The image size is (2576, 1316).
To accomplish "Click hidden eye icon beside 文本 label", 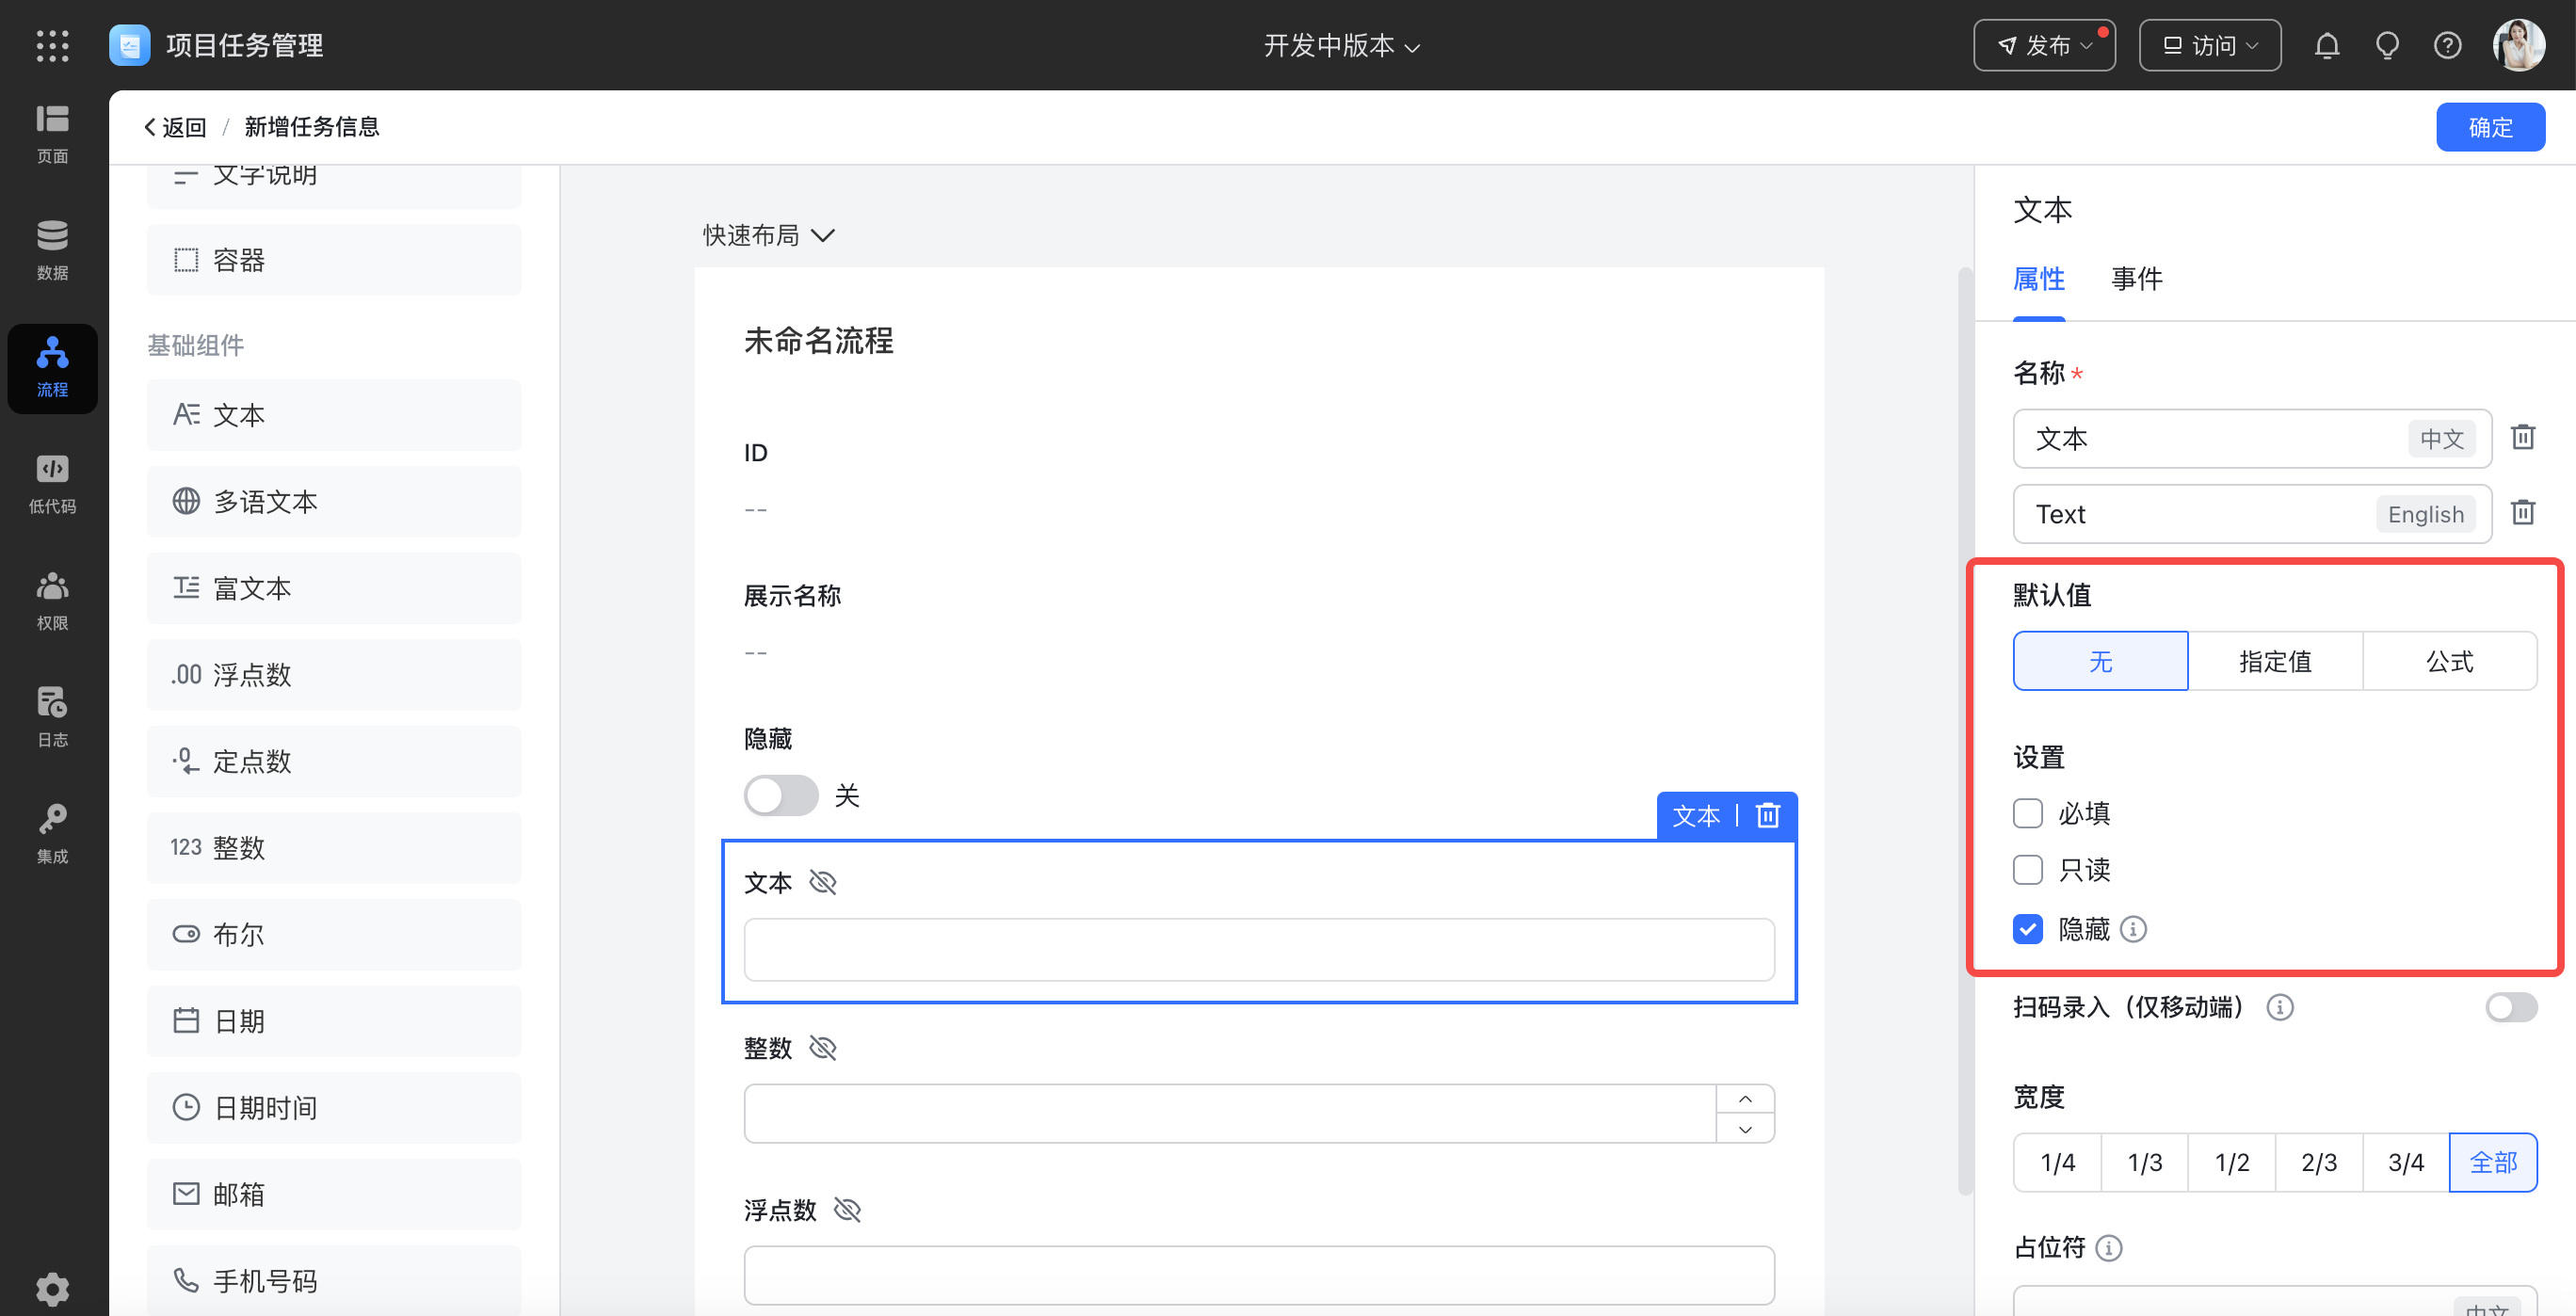I will tap(822, 883).
